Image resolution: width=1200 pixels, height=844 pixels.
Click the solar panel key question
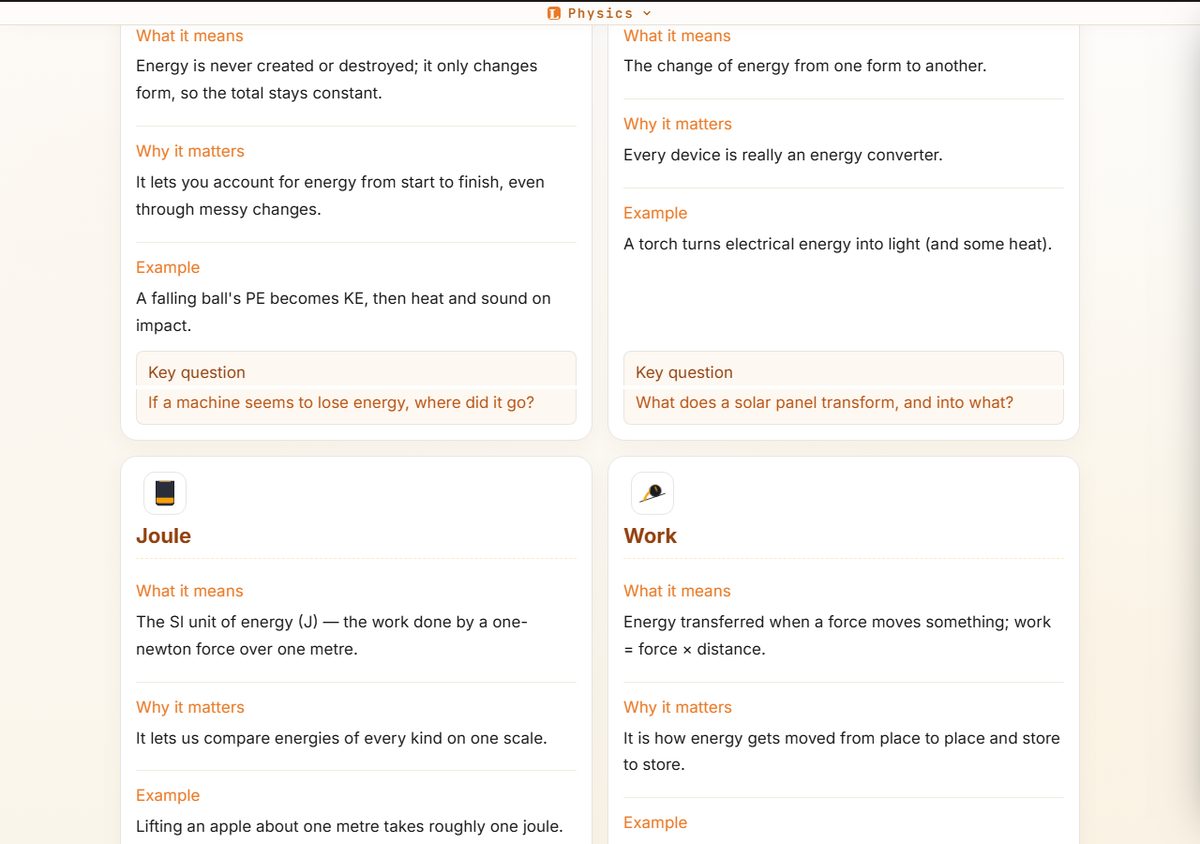(x=824, y=402)
